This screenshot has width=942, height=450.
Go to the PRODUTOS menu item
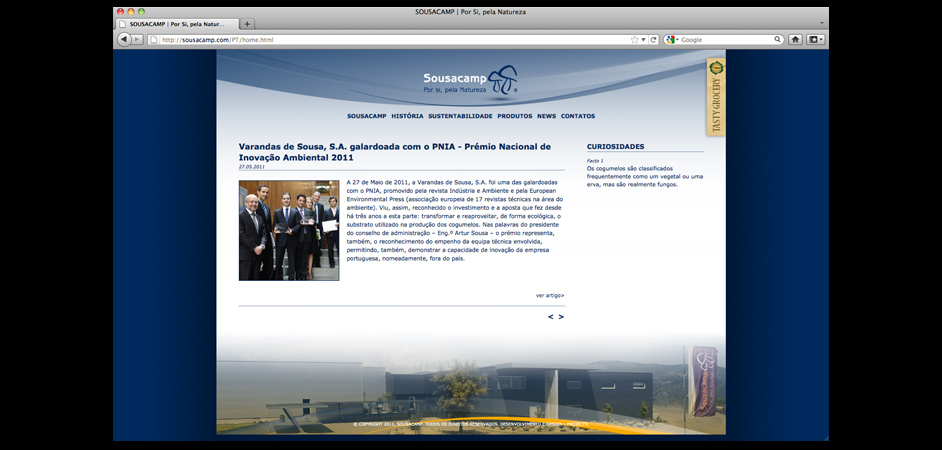pyautogui.click(x=514, y=116)
